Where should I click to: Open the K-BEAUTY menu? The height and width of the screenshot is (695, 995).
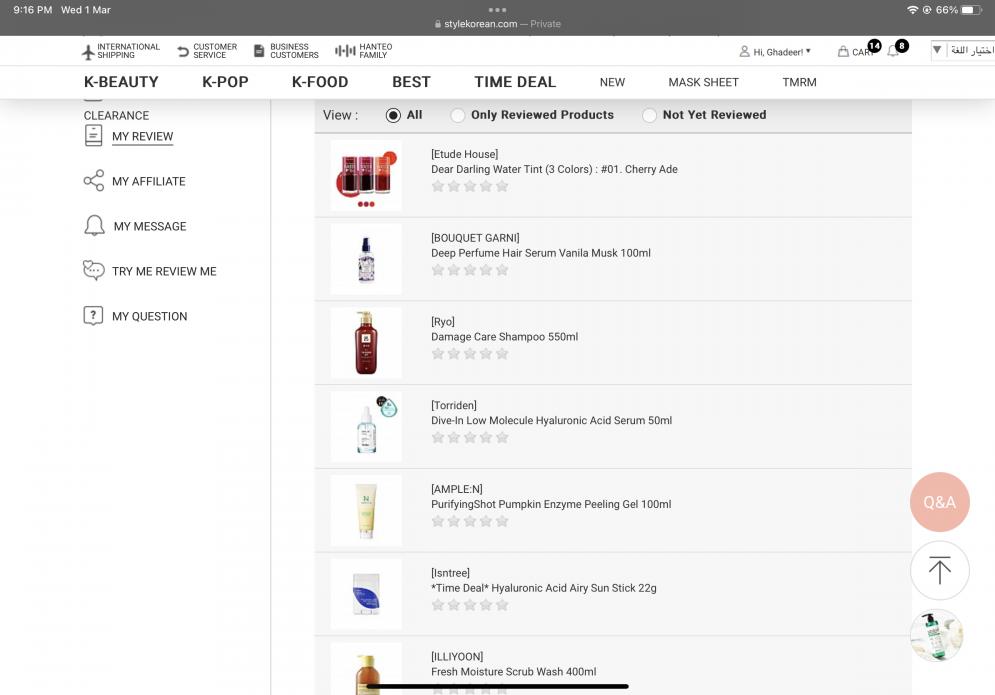pos(121,82)
